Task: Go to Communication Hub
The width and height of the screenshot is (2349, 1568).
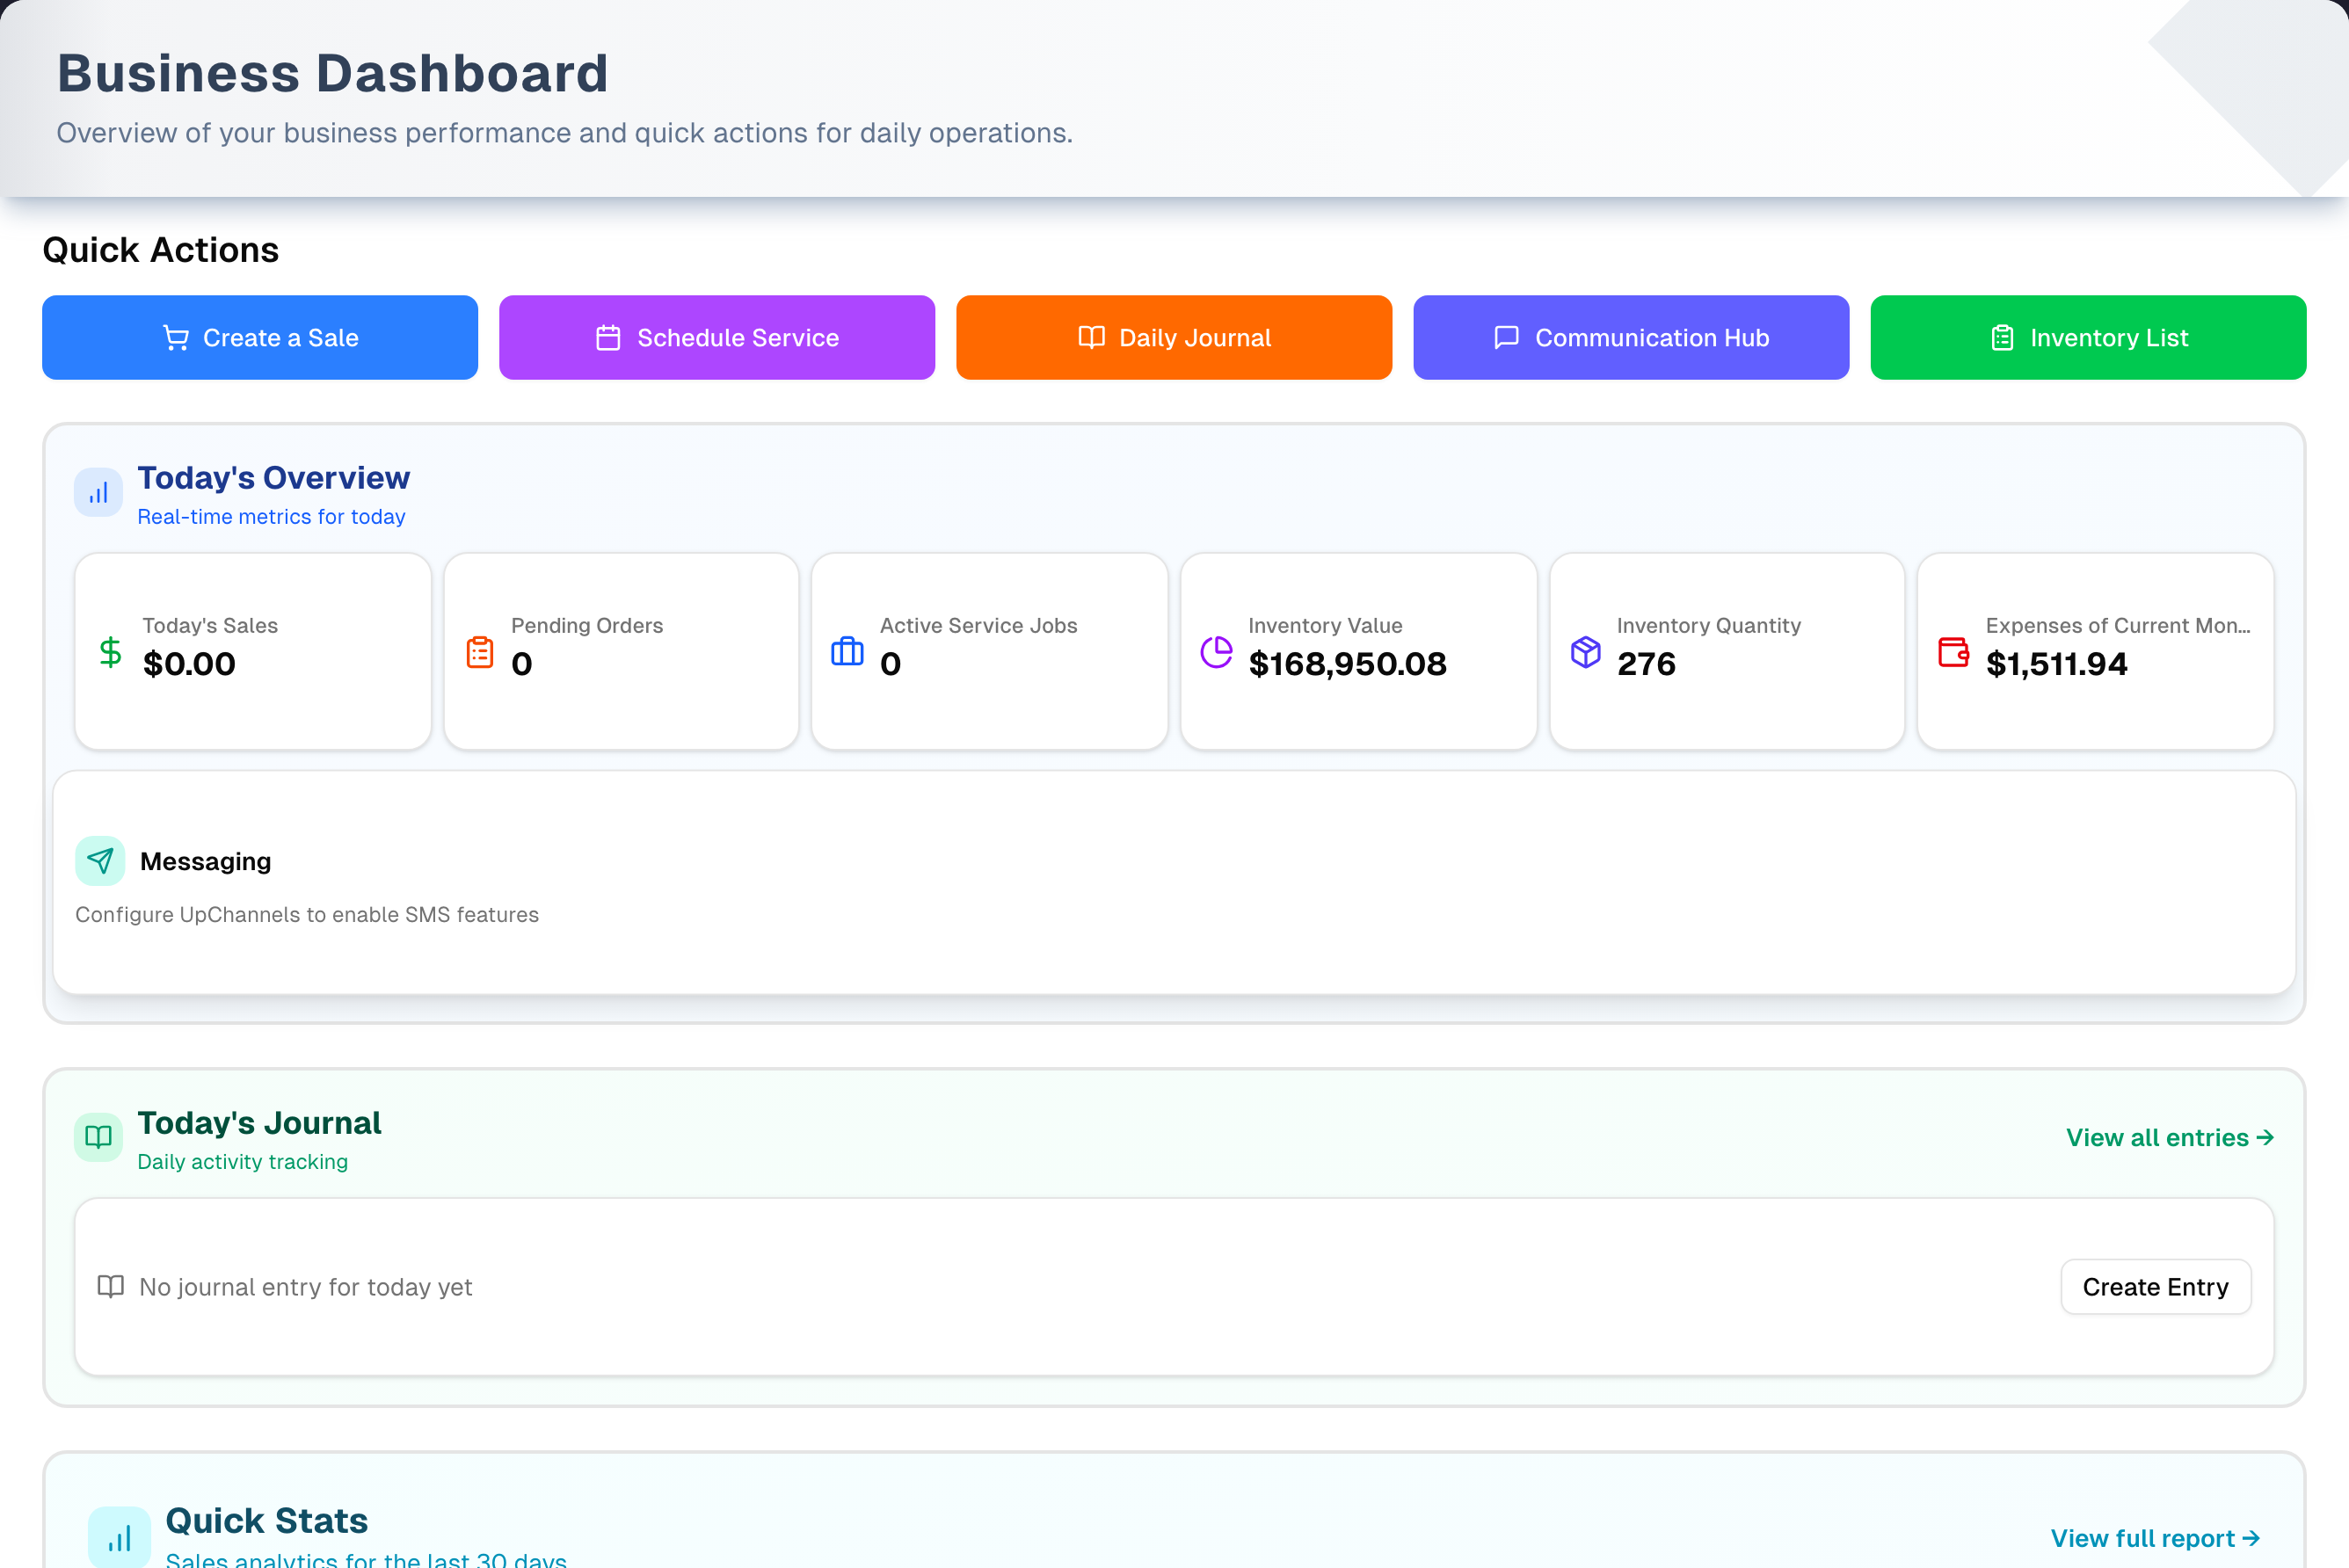Action: click(x=1631, y=337)
